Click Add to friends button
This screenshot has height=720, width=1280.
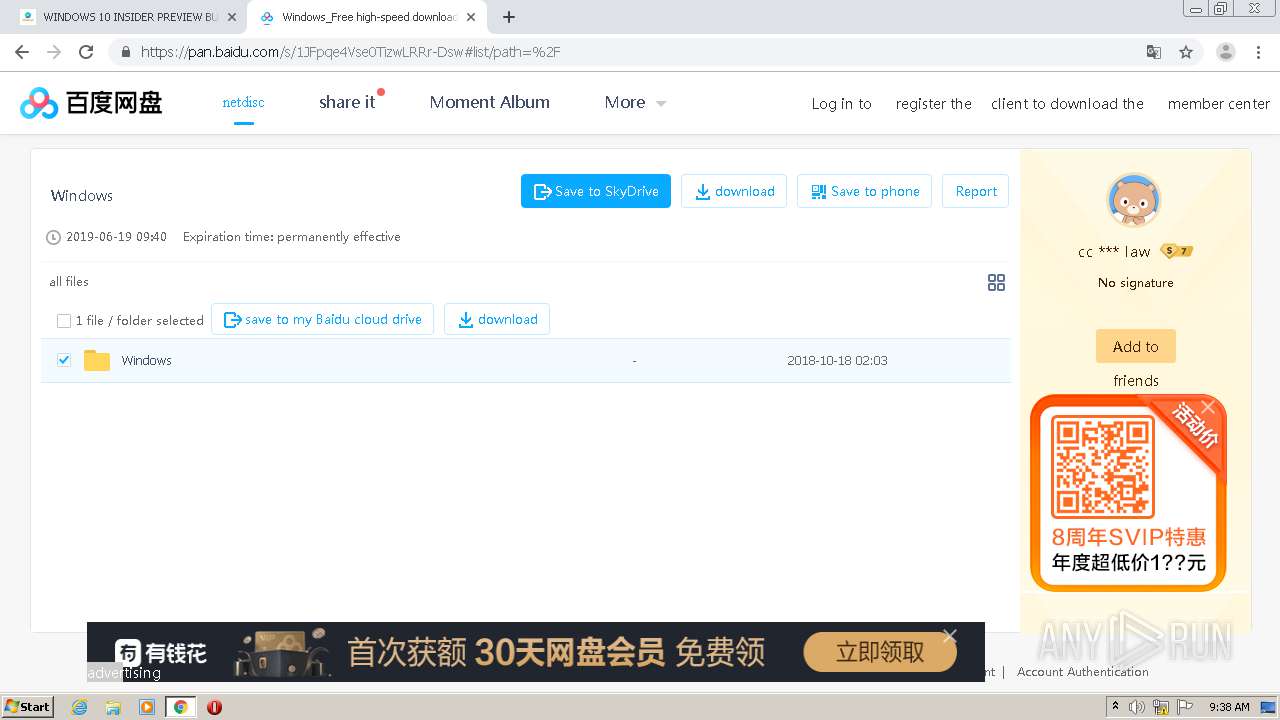tap(1135, 346)
